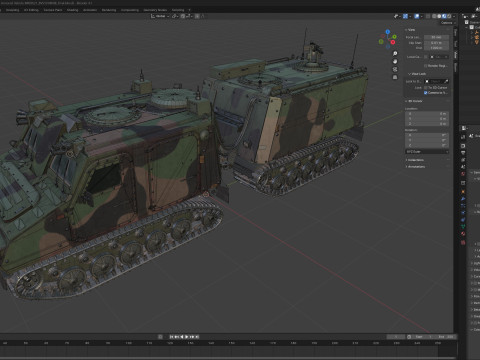The height and width of the screenshot is (360, 480).
Task: Switch to the Animation workspace tab
Action: pyautogui.click(x=90, y=10)
